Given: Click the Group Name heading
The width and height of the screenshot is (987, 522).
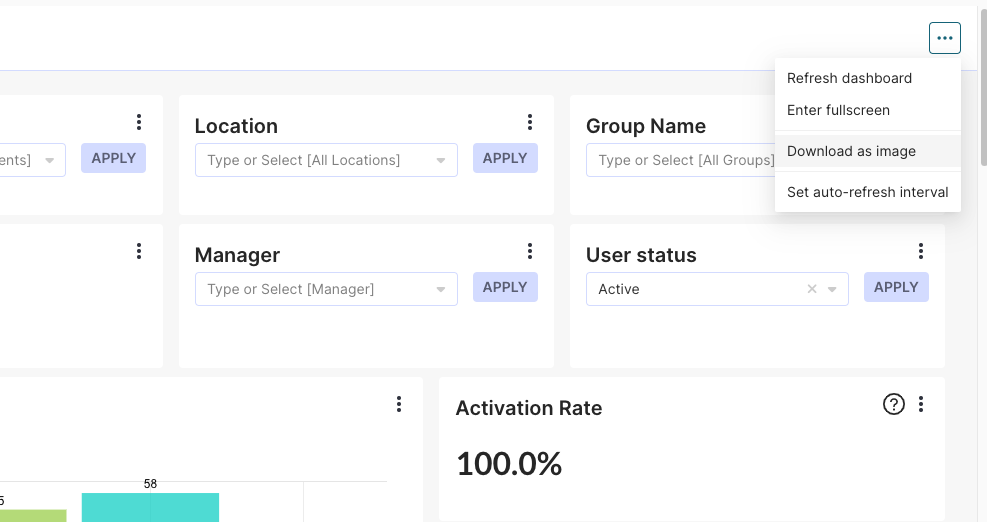Looking at the screenshot, I should point(646,126).
